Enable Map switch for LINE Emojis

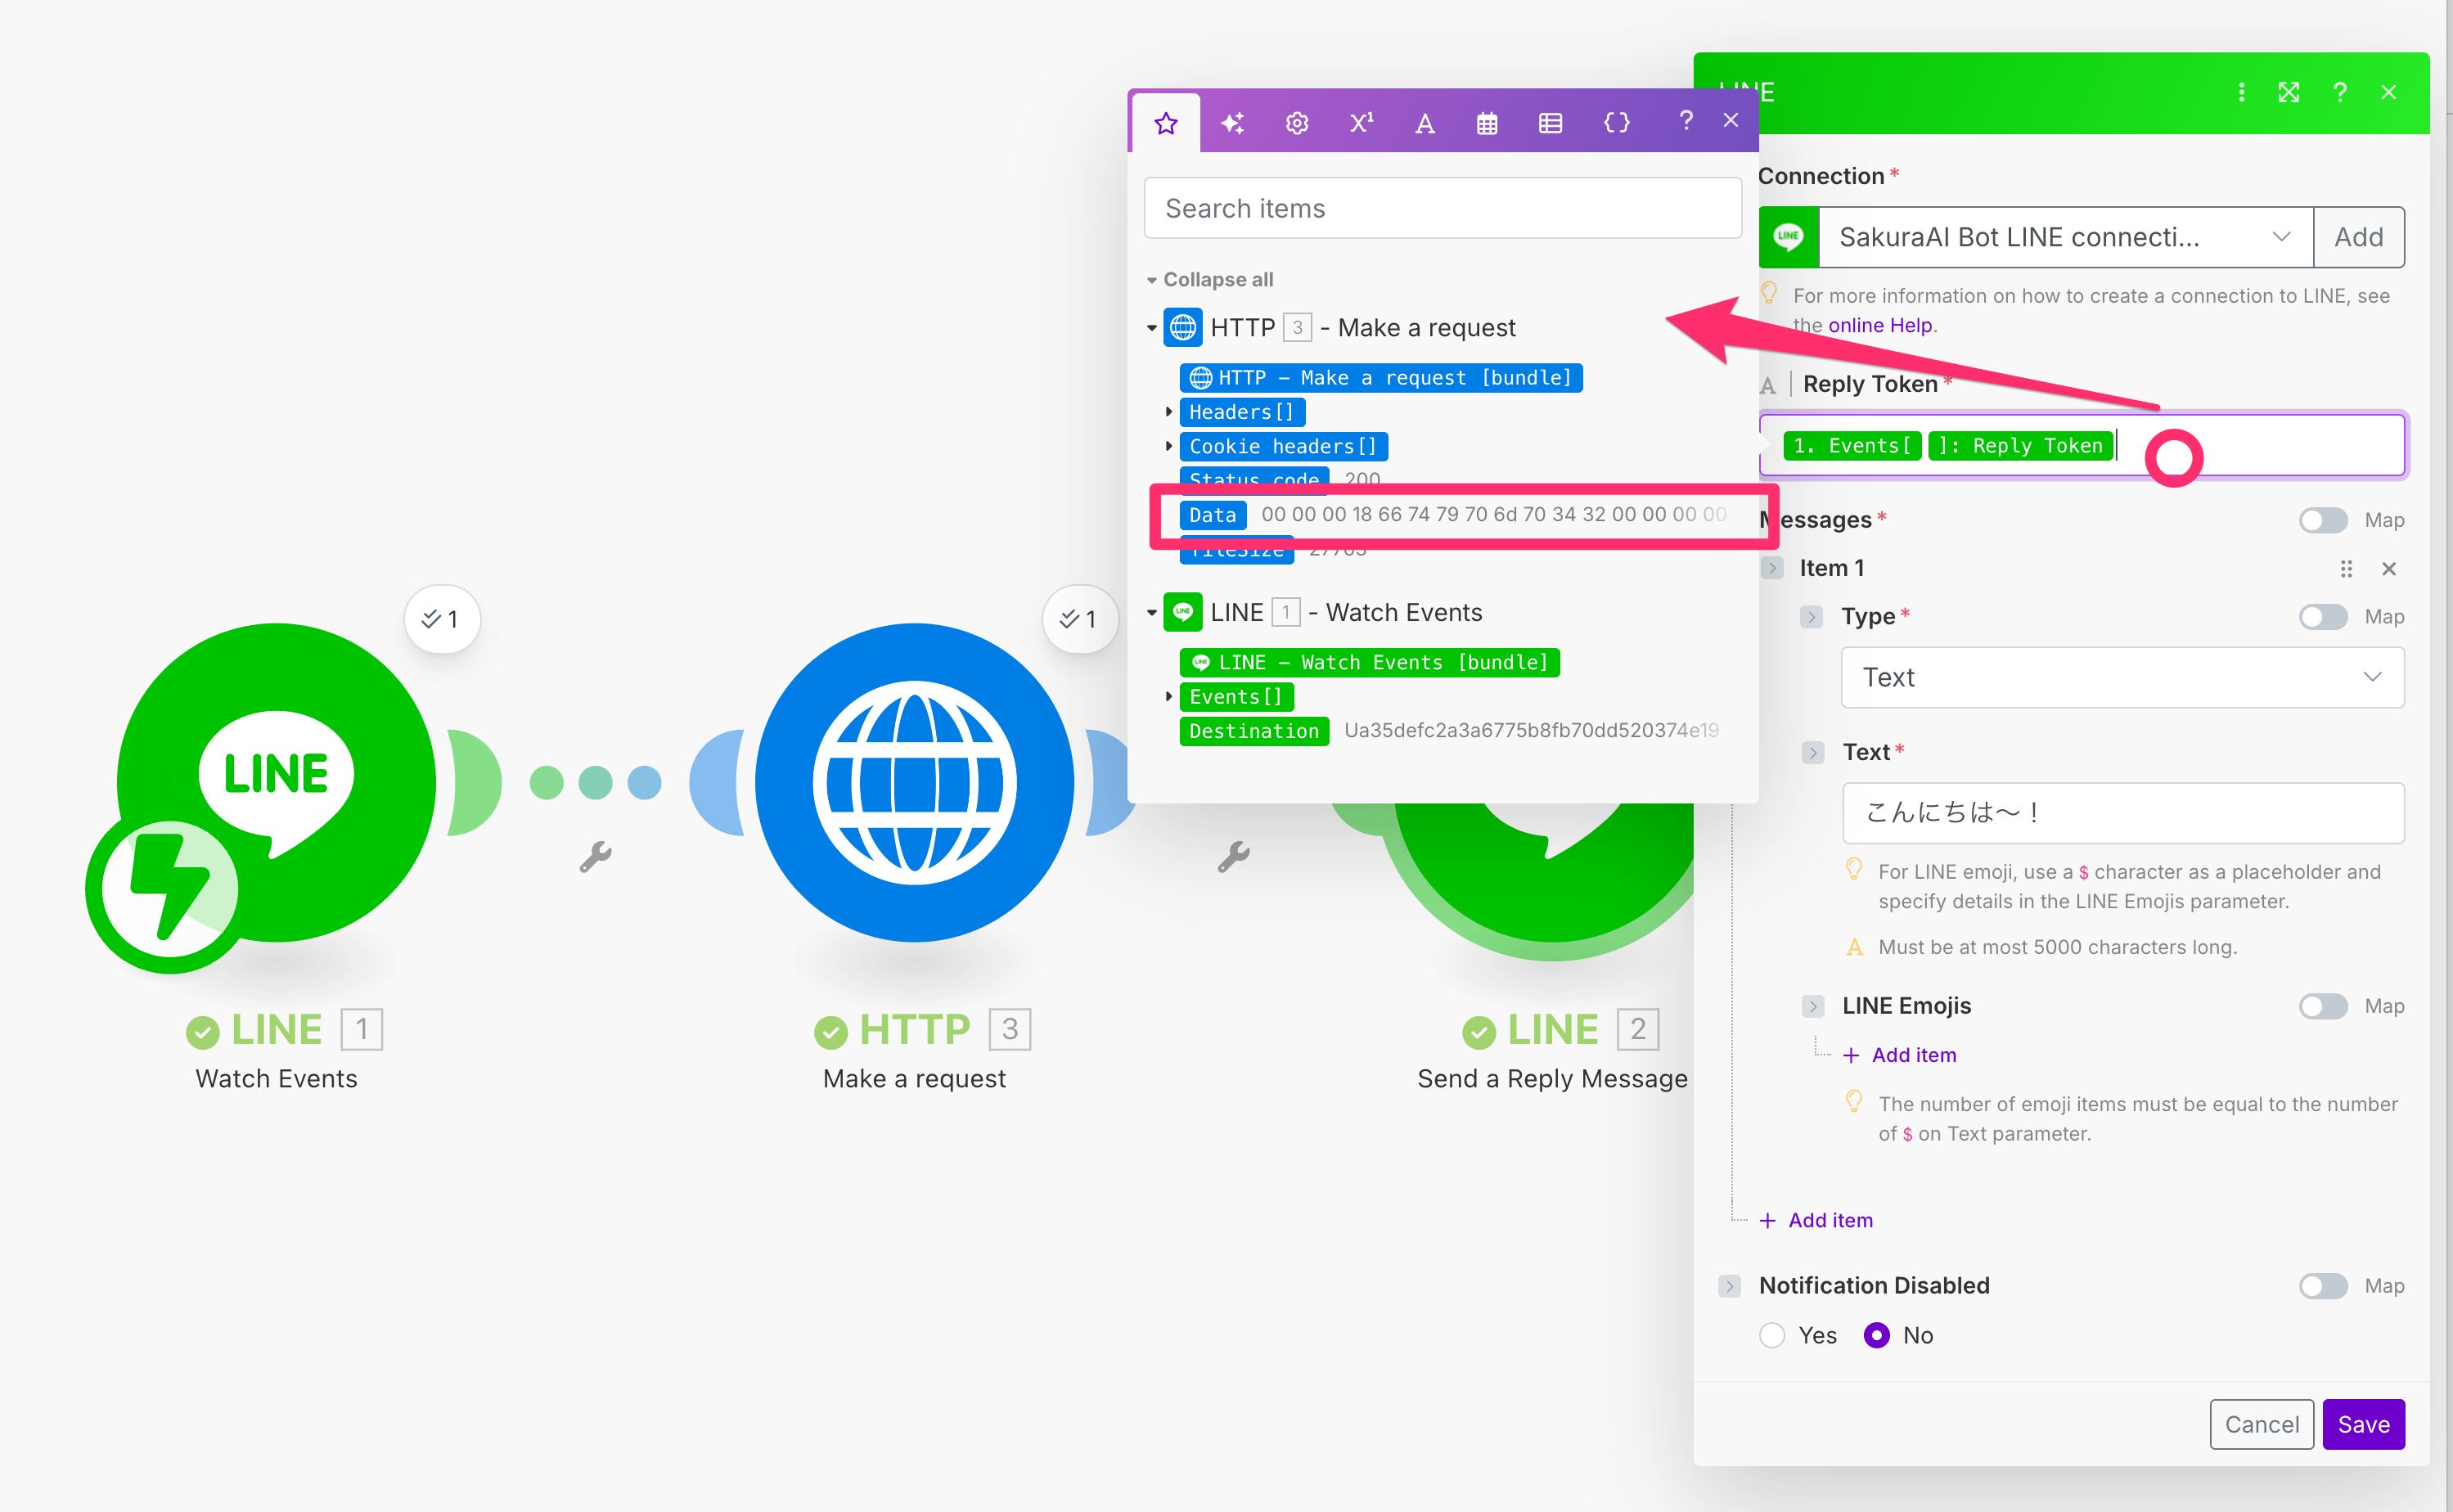pyautogui.click(x=2322, y=1006)
